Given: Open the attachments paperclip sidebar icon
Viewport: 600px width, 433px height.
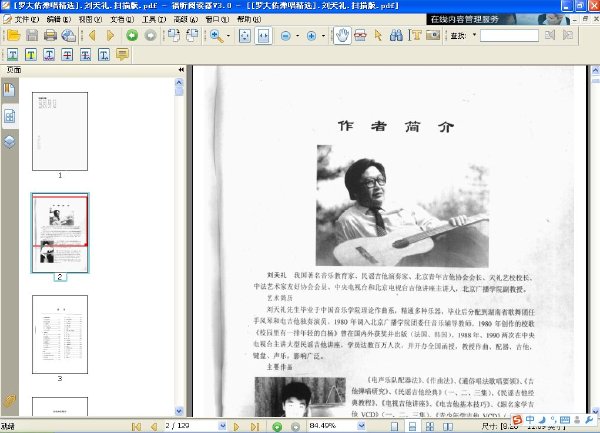Looking at the screenshot, I should coord(10,401).
